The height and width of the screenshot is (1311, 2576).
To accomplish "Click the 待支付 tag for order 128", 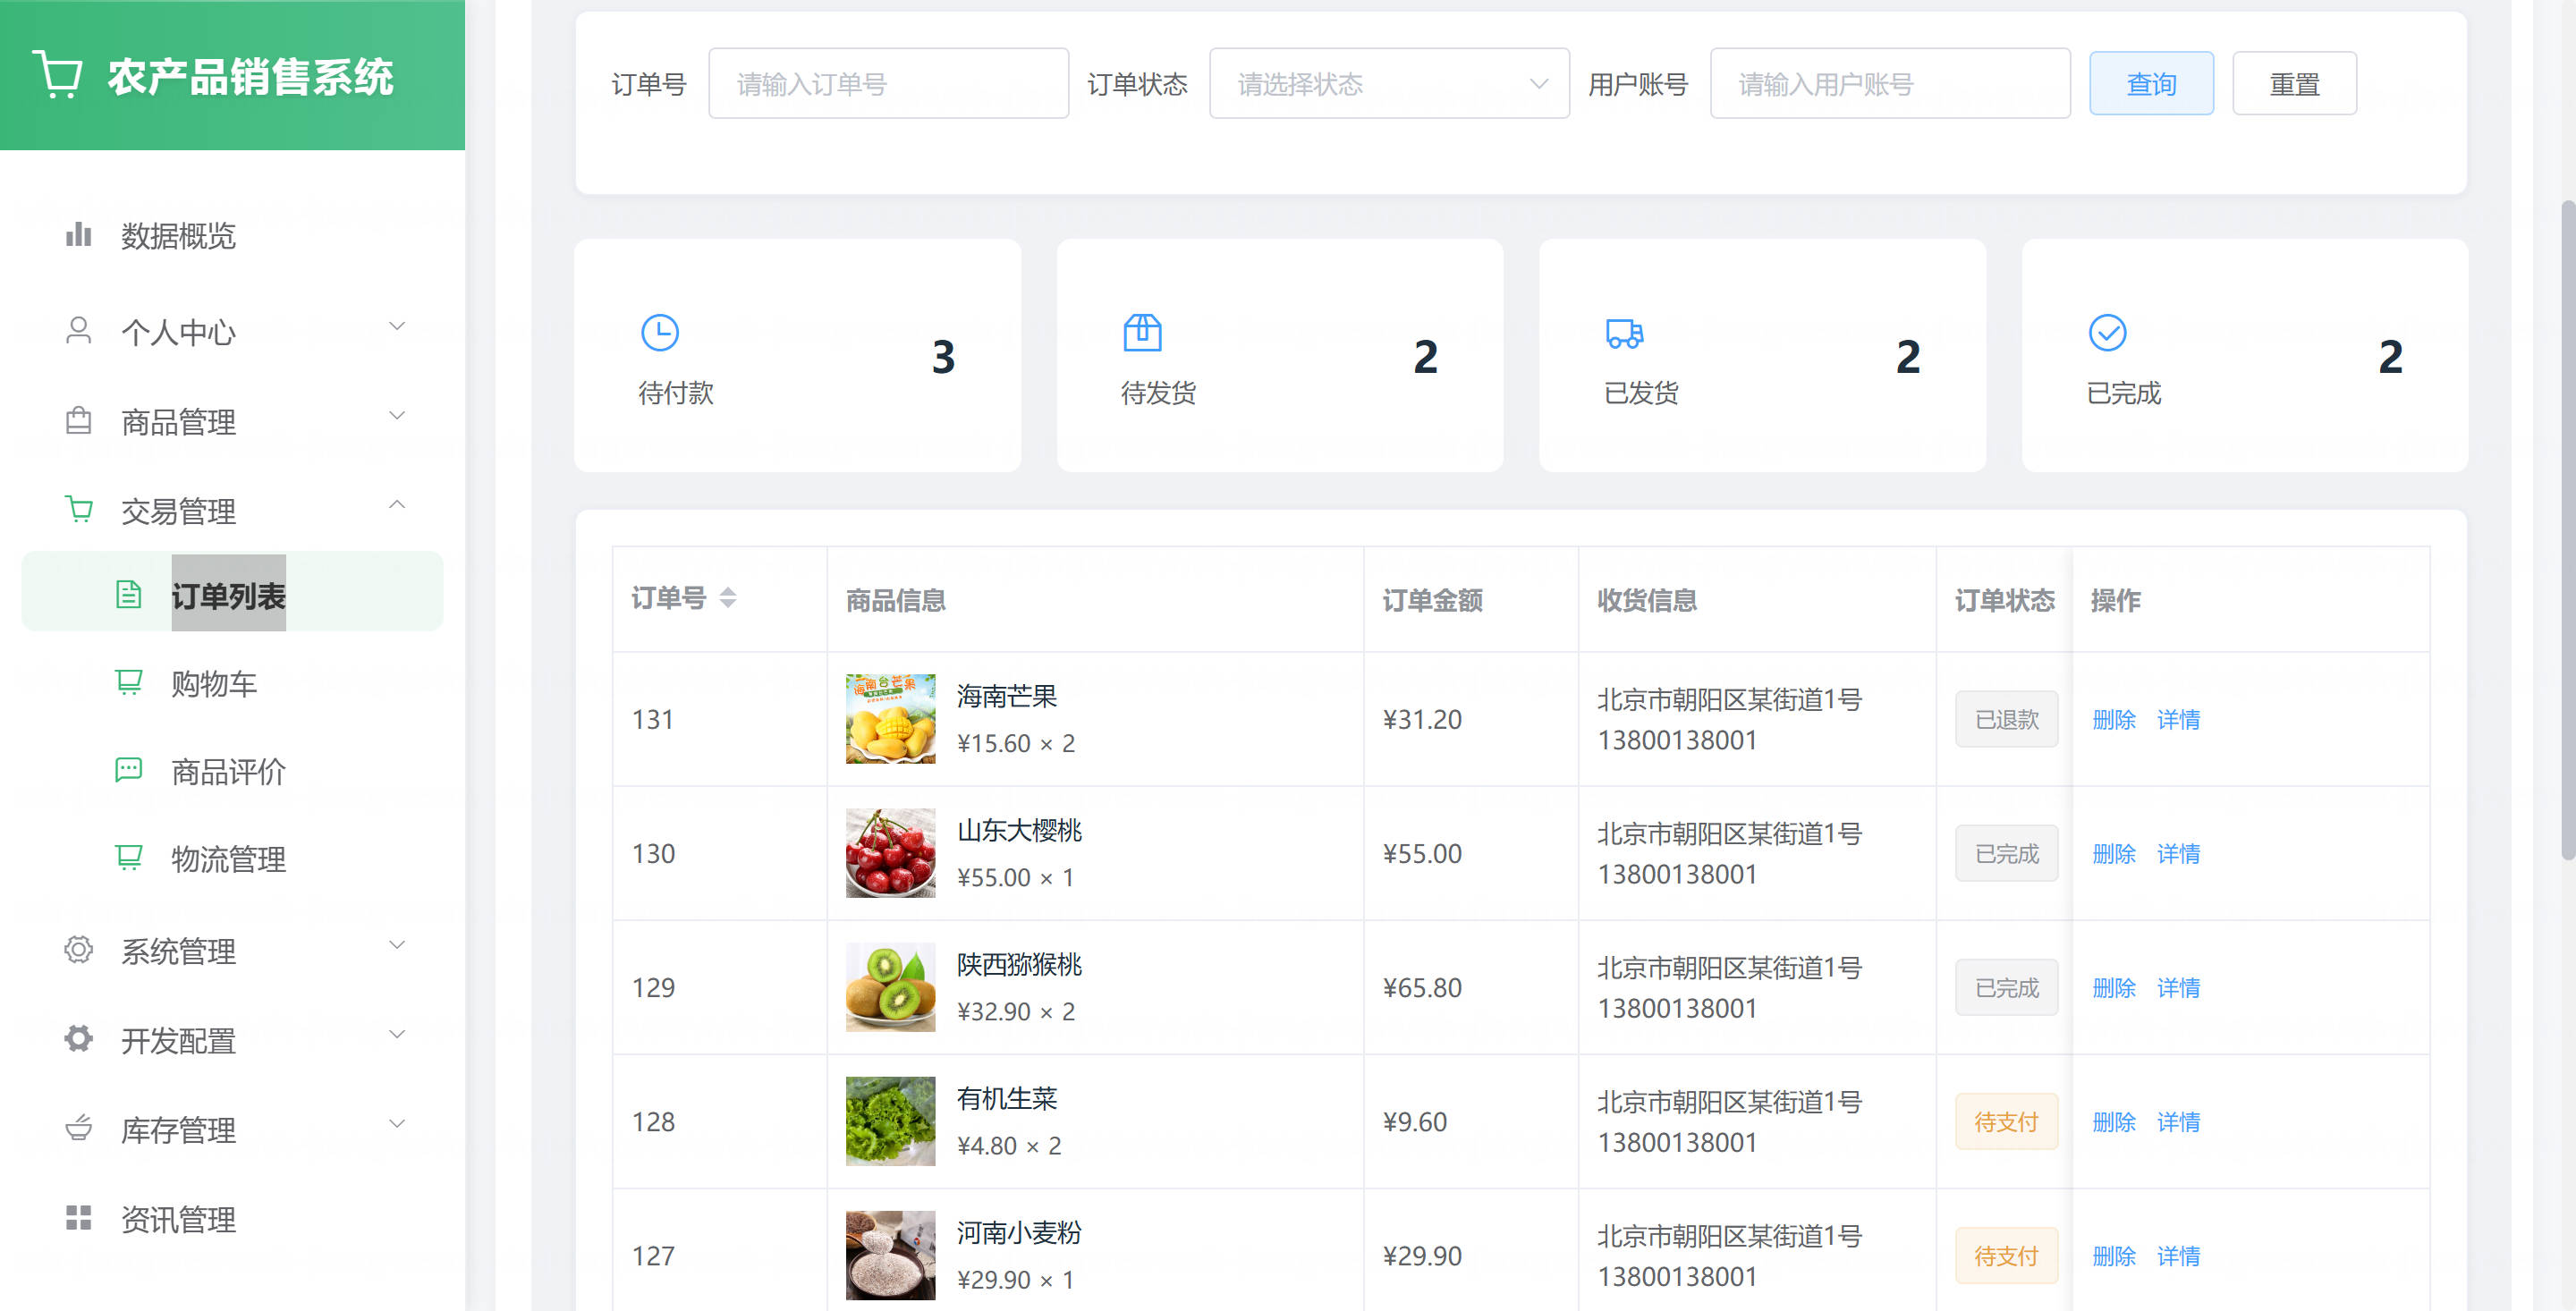I will click(2006, 1122).
